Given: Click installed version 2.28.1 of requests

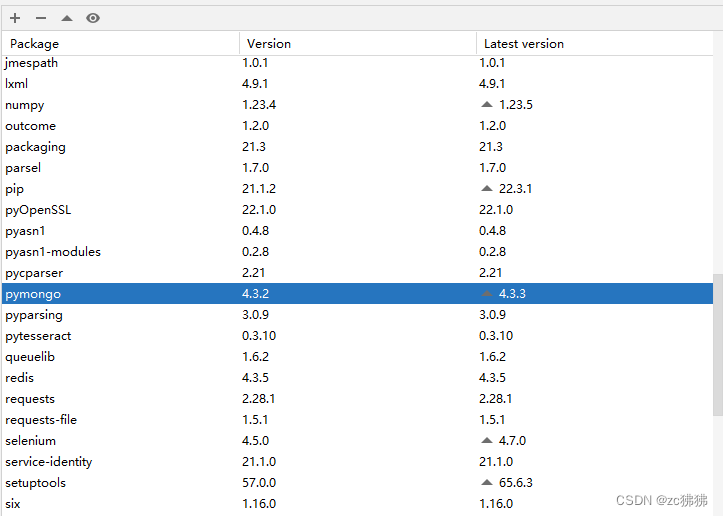Looking at the screenshot, I should tap(259, 399).
